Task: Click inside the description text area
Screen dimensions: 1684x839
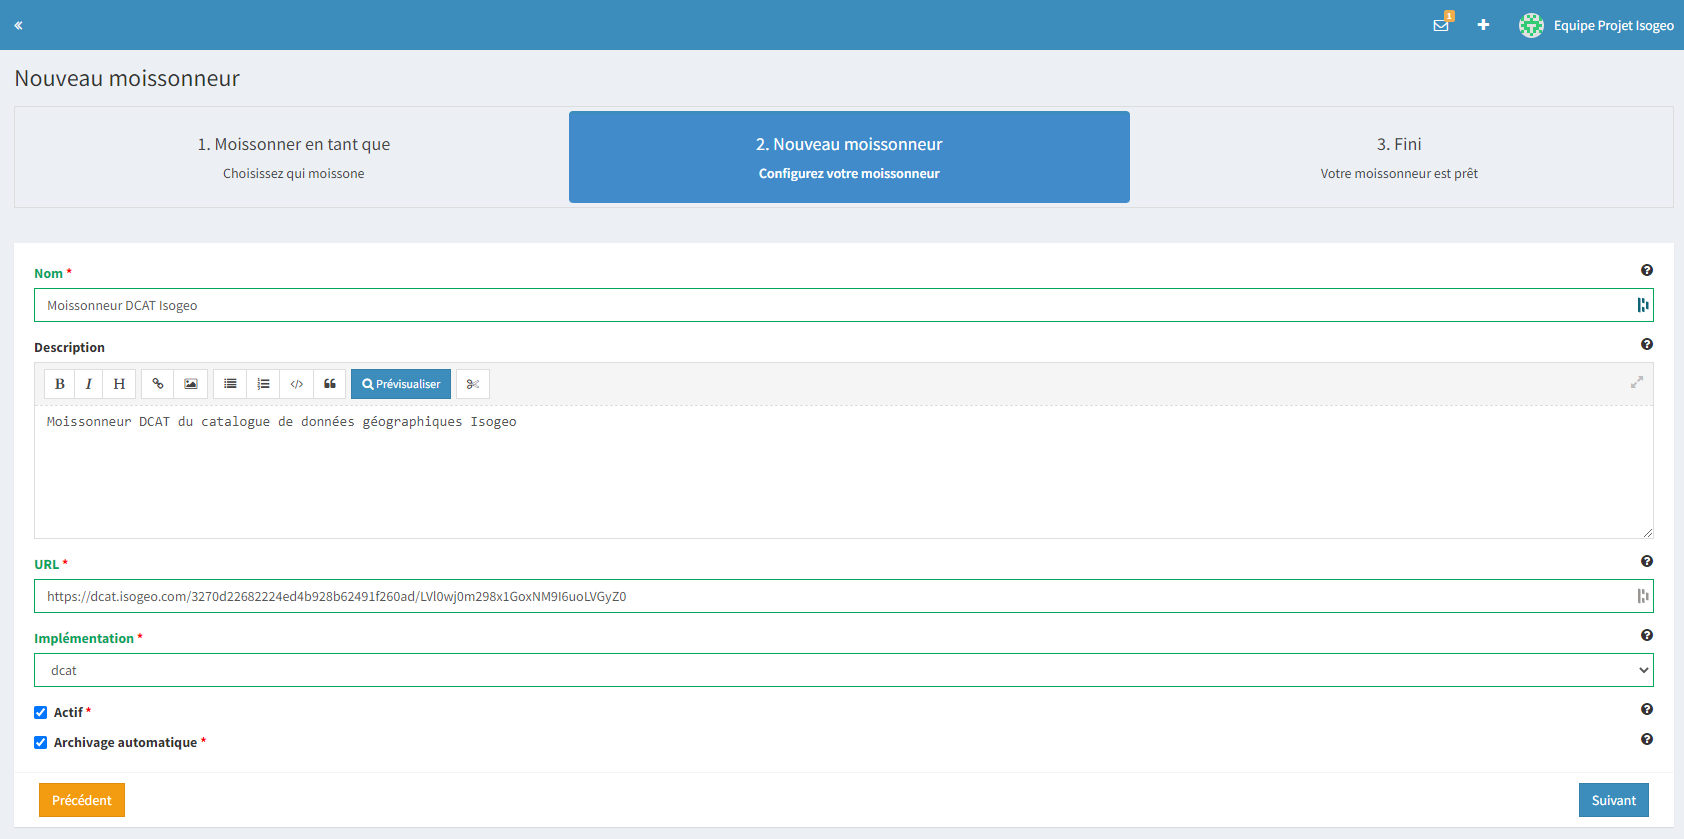Action: pyautogui.click(x=844, y=472)
